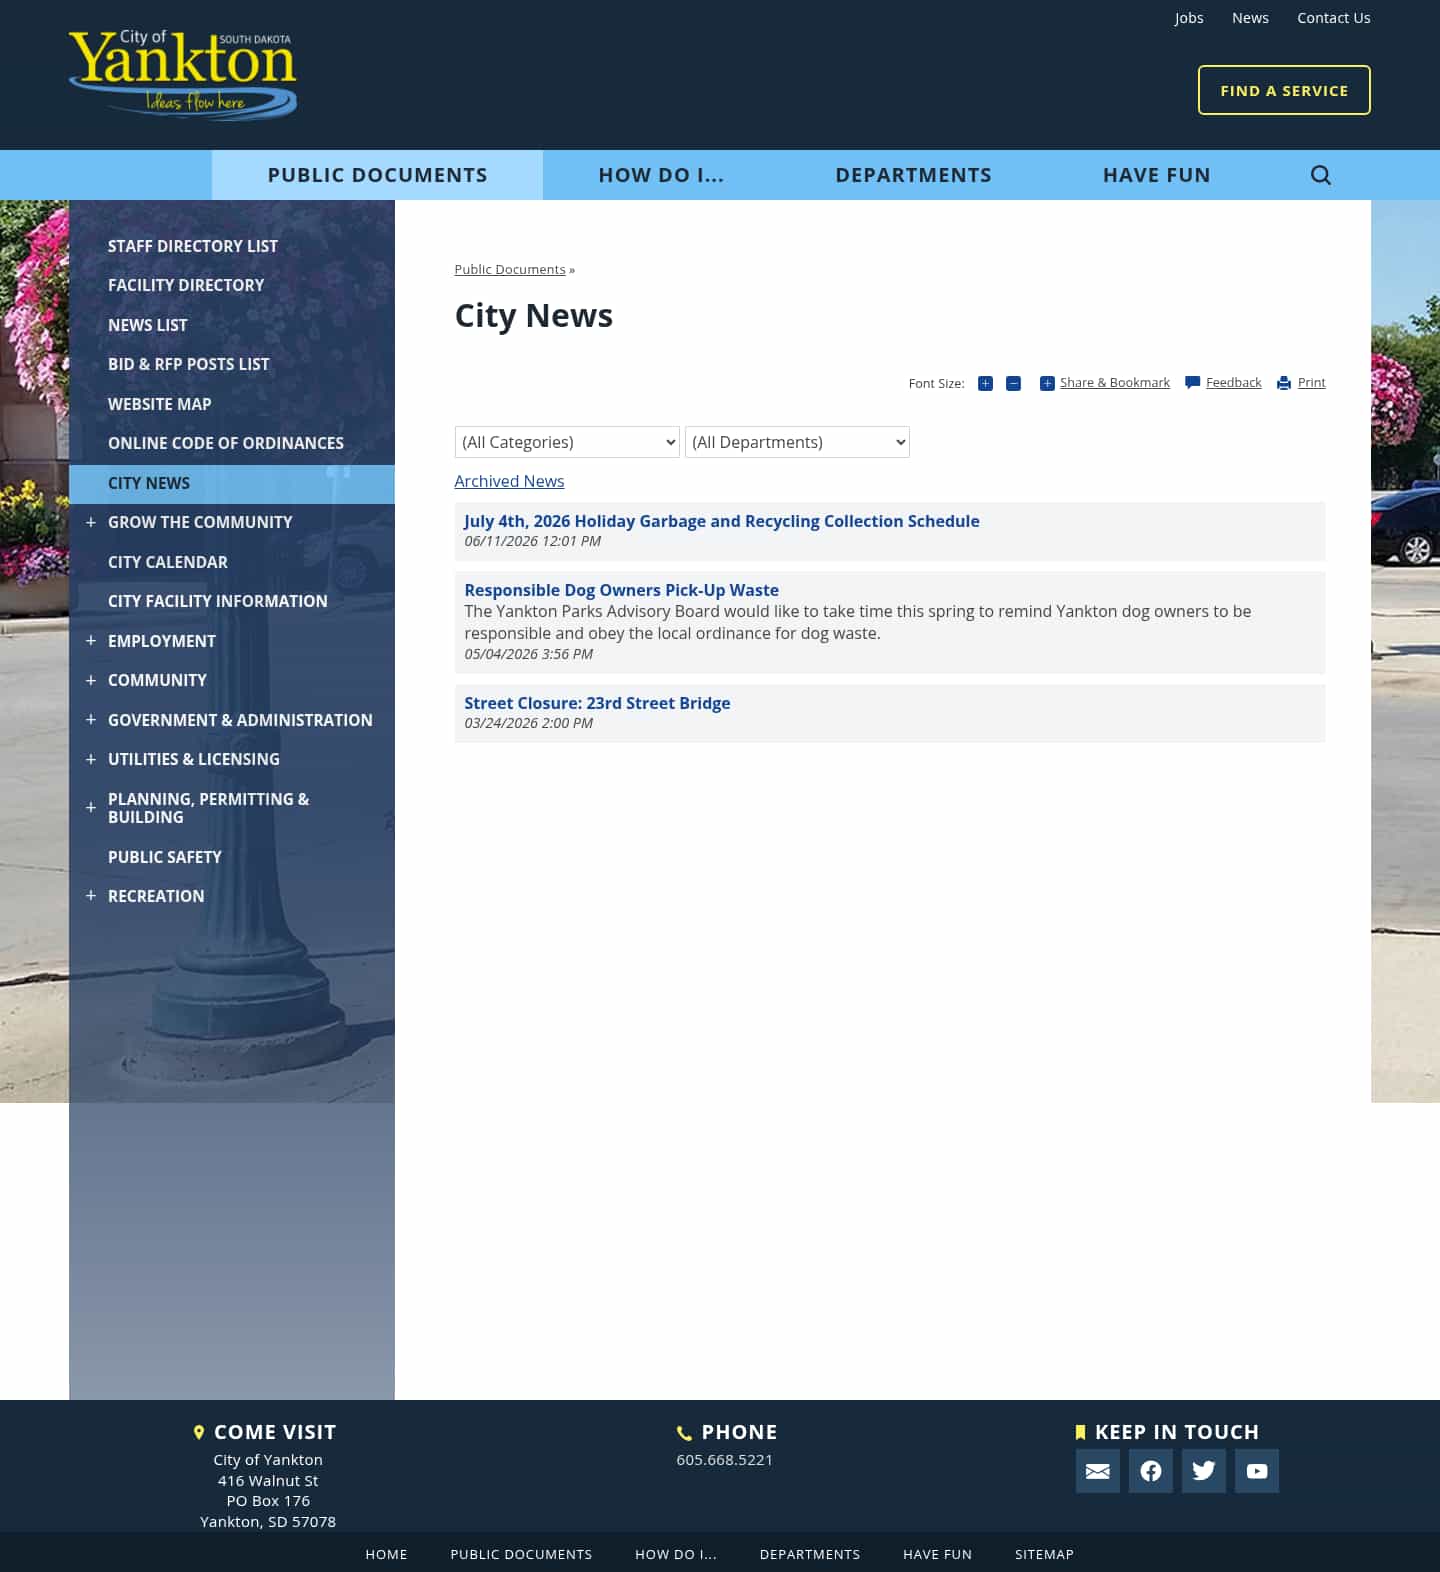The image size is (1440, 1572).
Task: Open Street Closure 23rd Street Bridge article
Action: tap(597, 703)
